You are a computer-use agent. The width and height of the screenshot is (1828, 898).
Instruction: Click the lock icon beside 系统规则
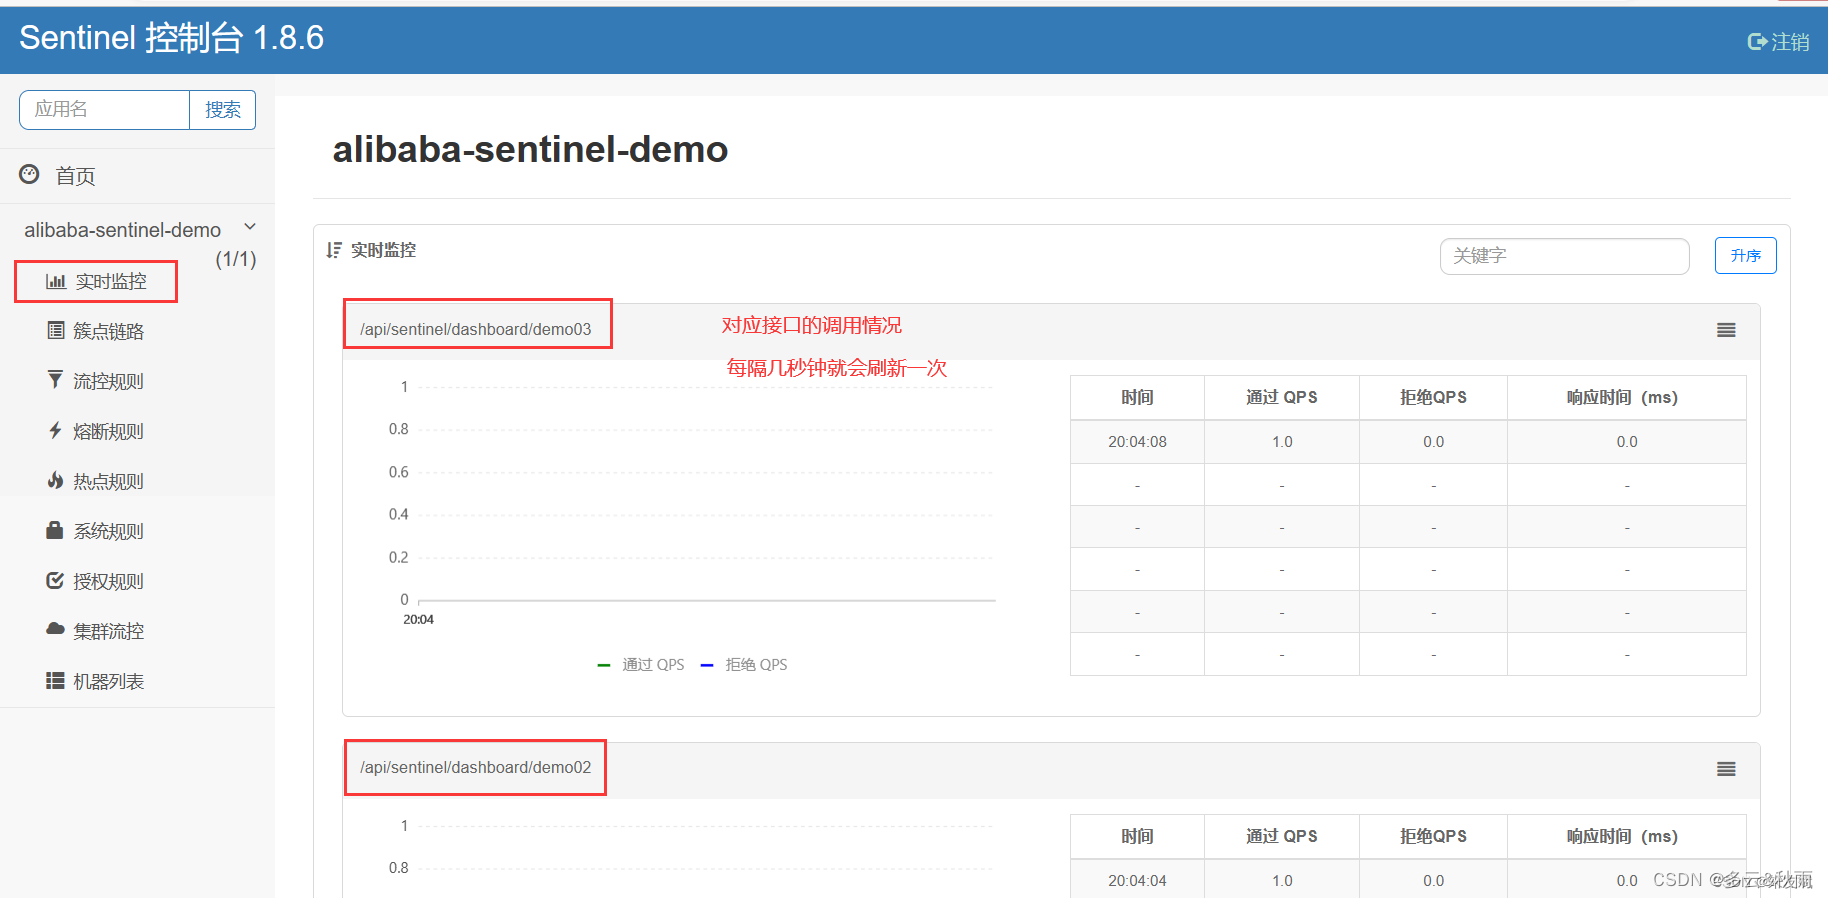pyautogui.click(x=55, y=530)
